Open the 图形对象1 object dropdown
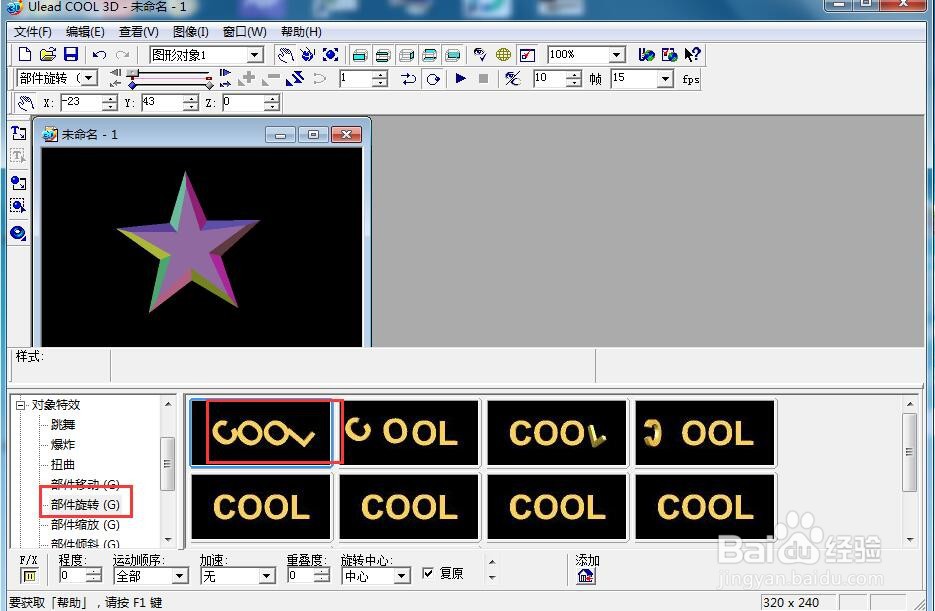The width and height of the screenshot is (935, 611). [x=255, y=55]
